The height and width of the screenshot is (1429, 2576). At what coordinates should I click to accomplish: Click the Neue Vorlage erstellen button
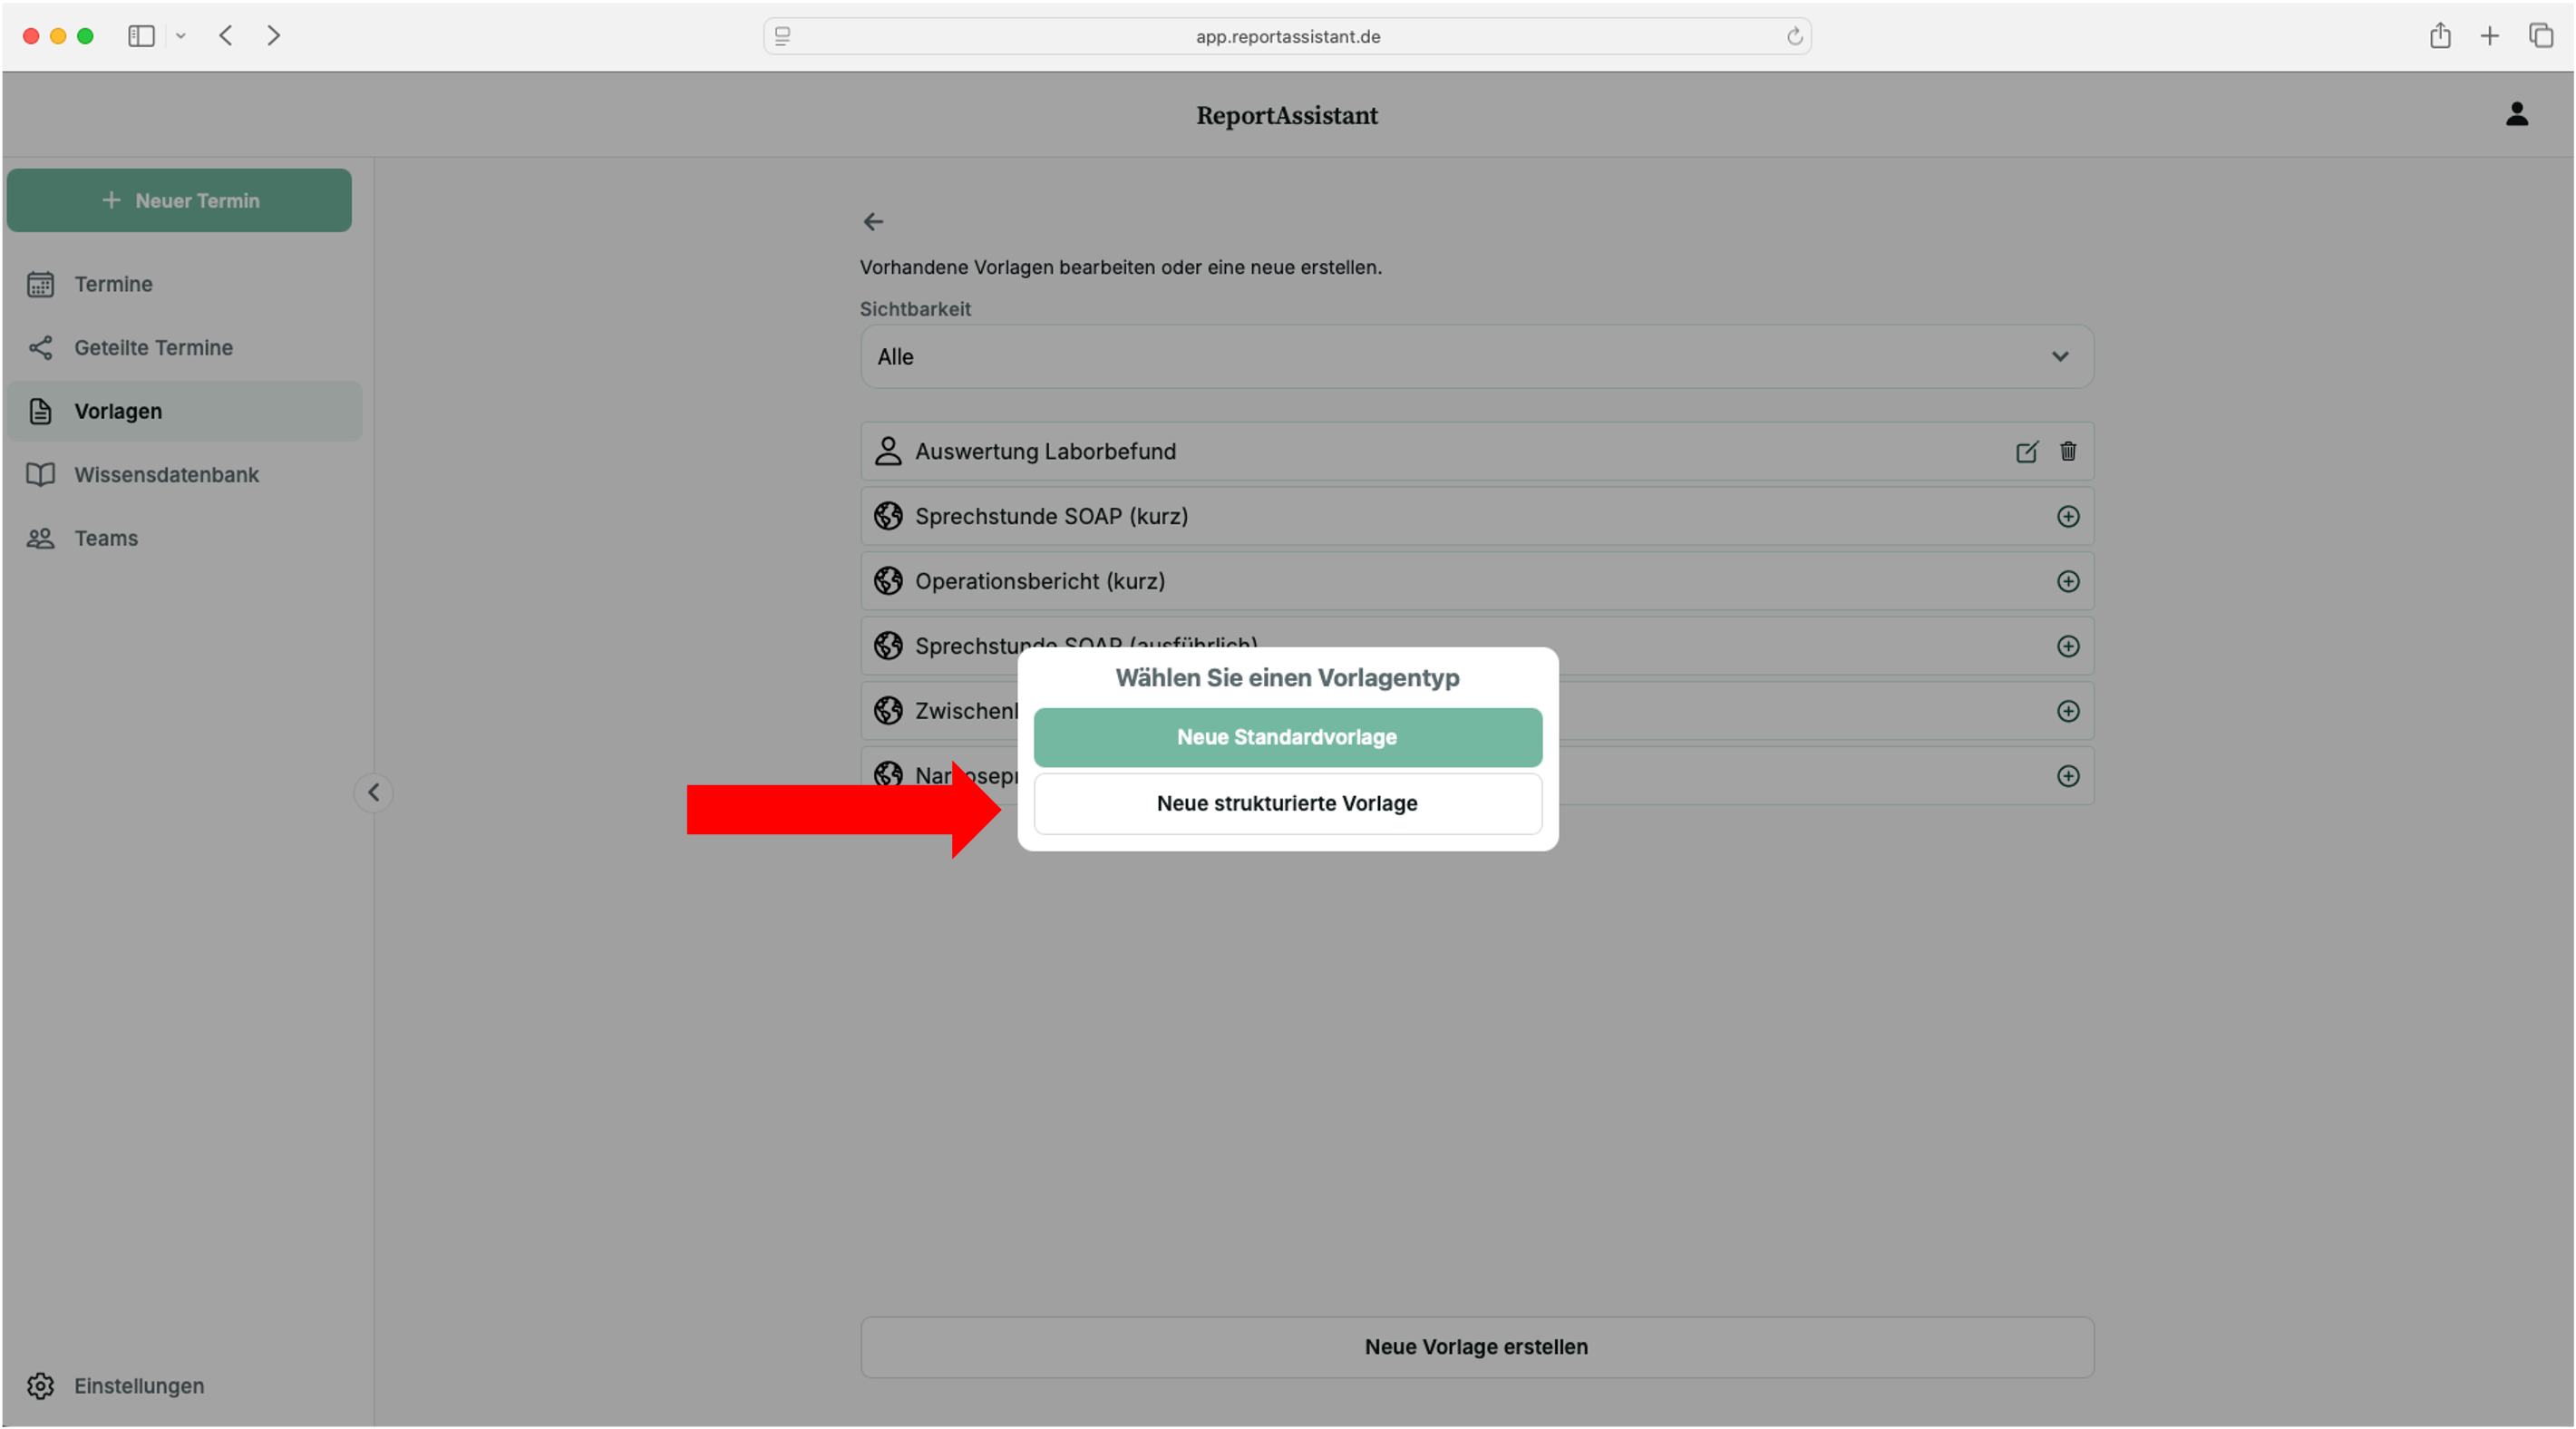point(1476,1346)
